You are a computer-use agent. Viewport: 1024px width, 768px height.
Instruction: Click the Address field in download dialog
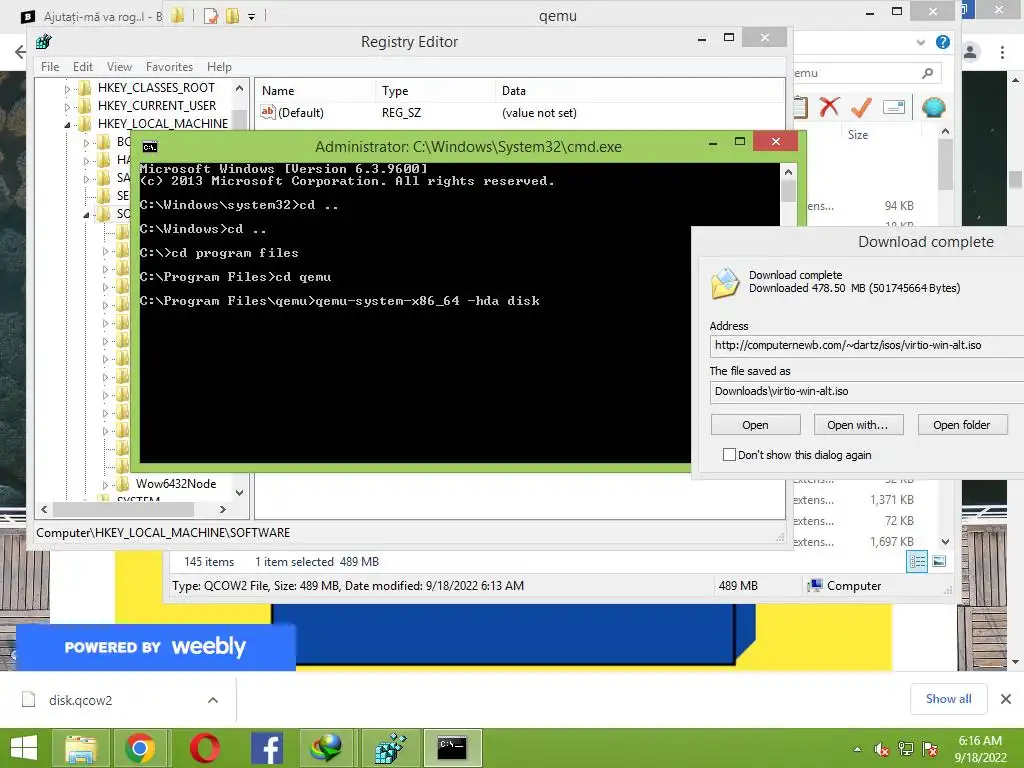pos(867,345)
